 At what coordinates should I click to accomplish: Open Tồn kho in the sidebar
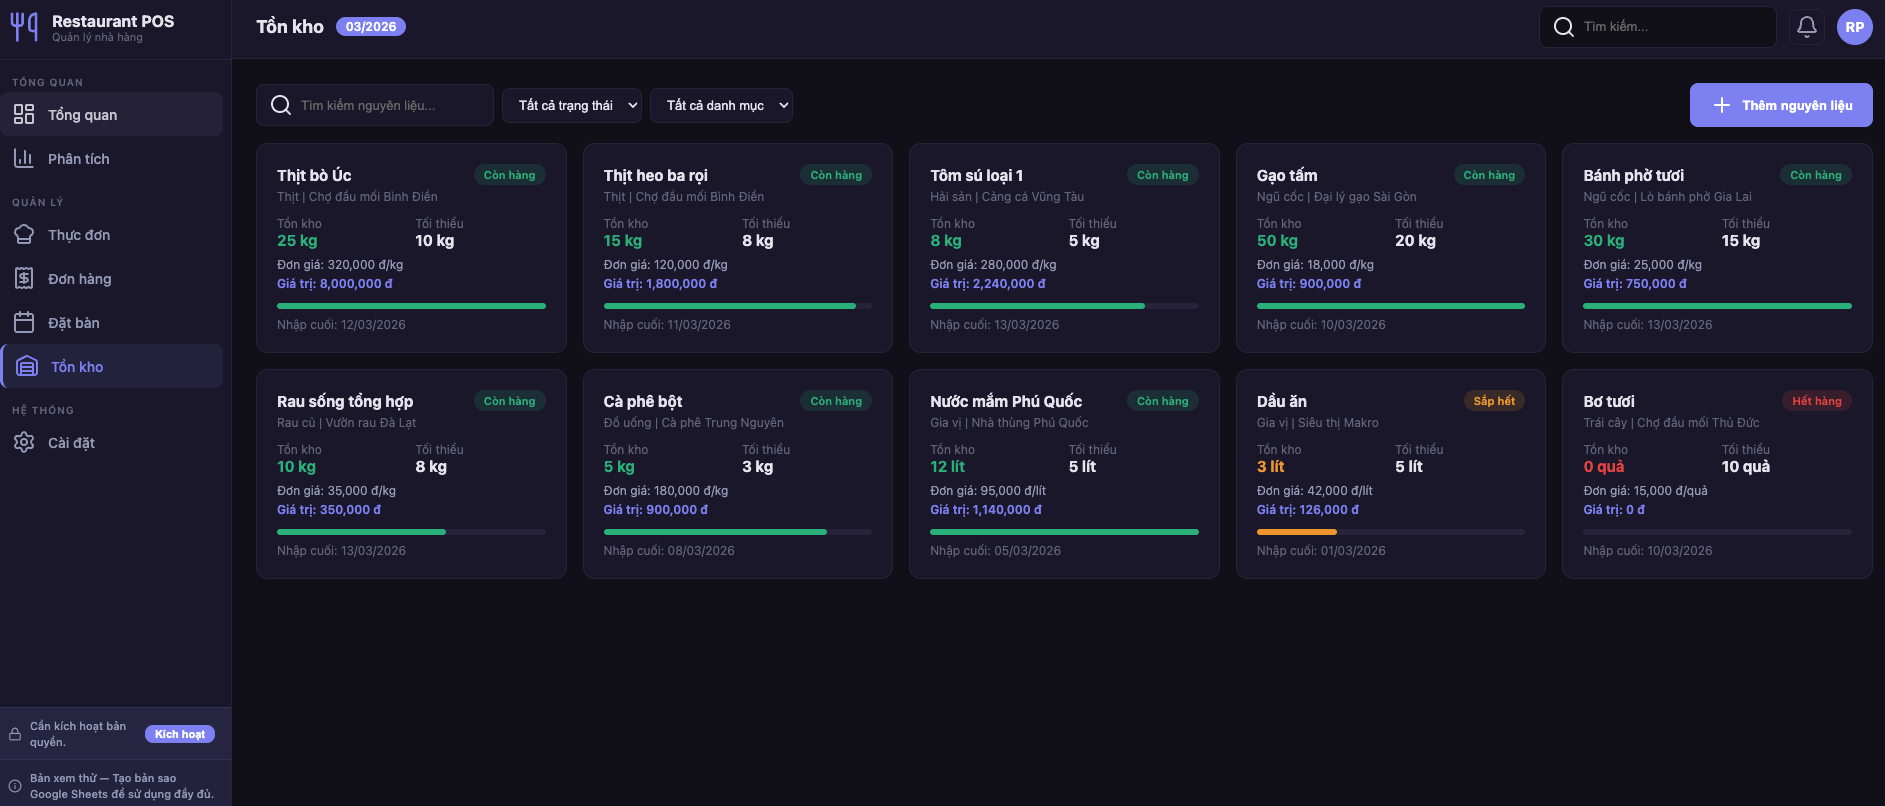point(112,367)
